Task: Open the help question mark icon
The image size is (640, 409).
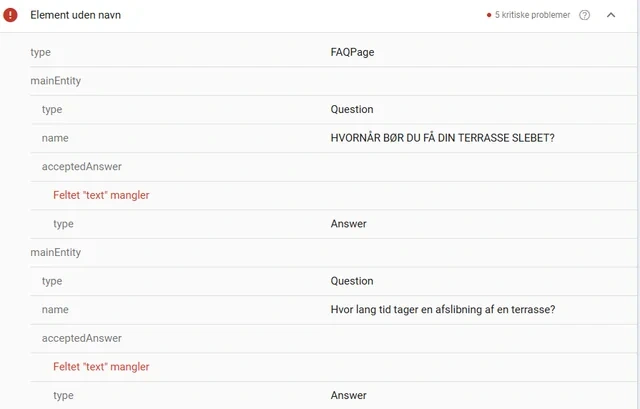Action: tap(584, 15)
